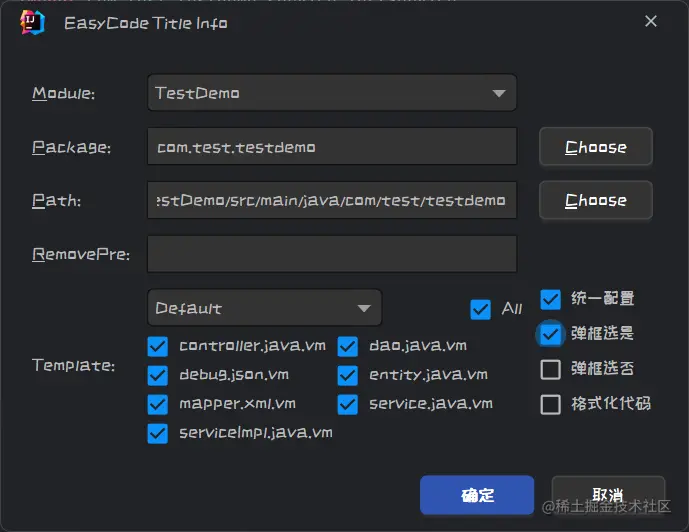Click the Package label

click(71, 147)
